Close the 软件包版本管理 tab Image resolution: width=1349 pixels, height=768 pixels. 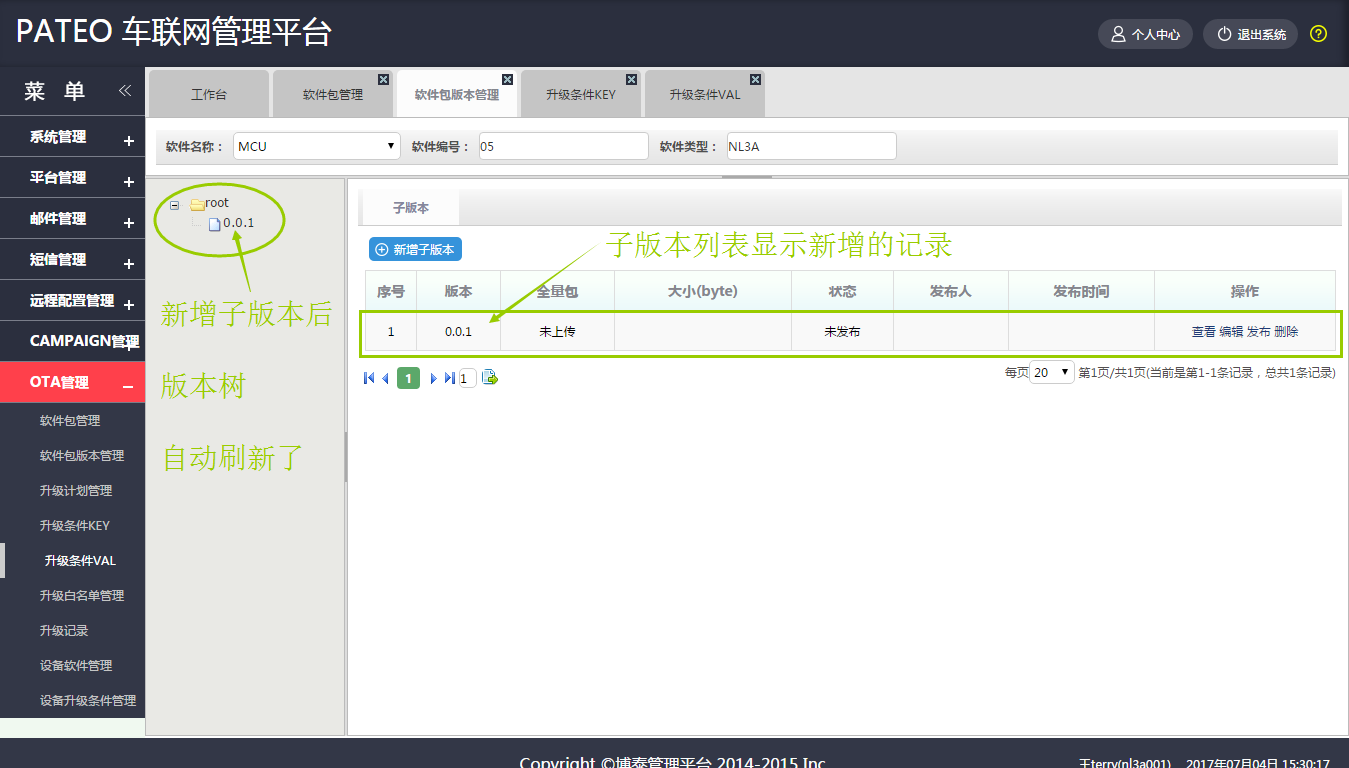click(508, 79)
